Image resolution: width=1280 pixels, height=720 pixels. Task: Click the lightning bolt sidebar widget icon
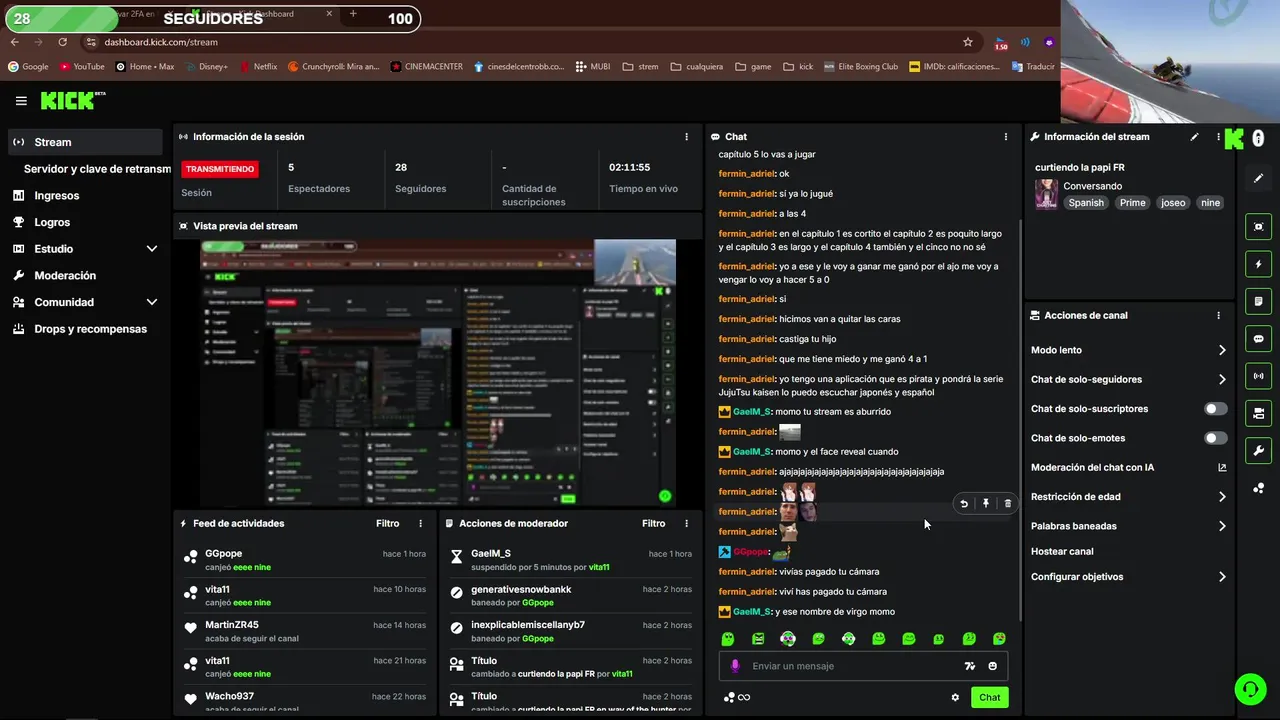pyautogui.click(x=1258, y=265)
